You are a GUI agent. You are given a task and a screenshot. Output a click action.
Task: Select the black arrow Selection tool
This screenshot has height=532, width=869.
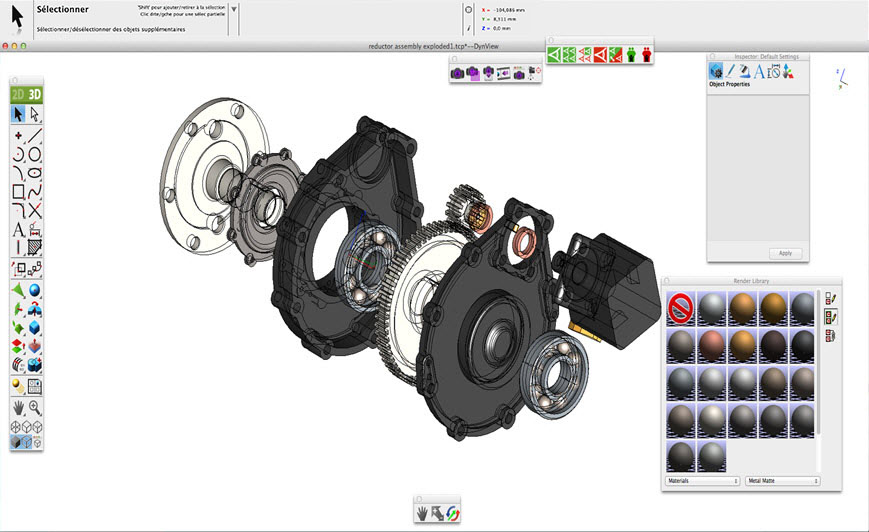point(18,115)
